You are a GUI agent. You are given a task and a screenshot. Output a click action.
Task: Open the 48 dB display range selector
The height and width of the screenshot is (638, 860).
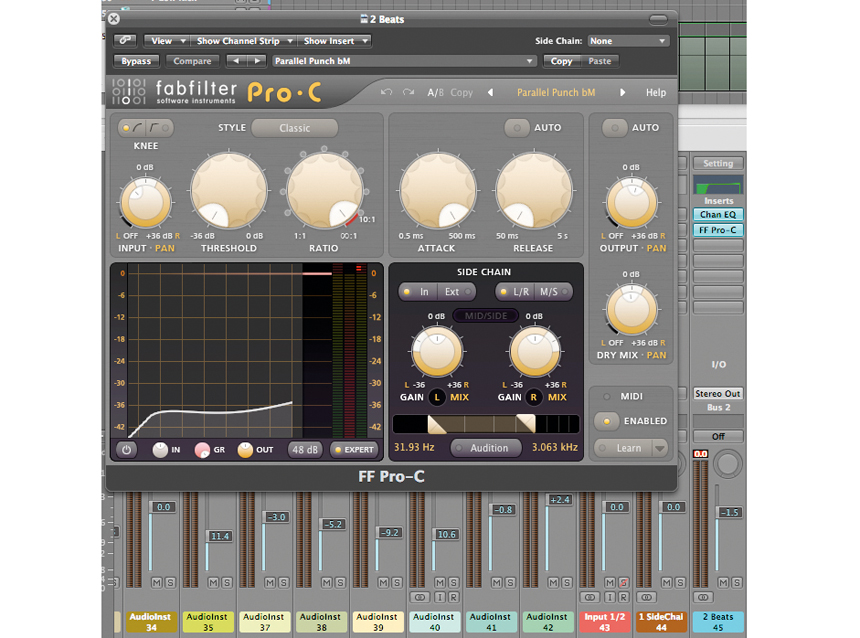(305, 450)
